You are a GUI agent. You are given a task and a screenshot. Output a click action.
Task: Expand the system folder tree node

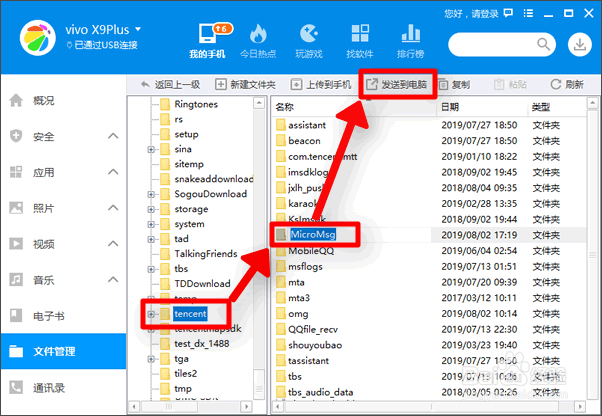pyautogui.click(x=151, y=224)
